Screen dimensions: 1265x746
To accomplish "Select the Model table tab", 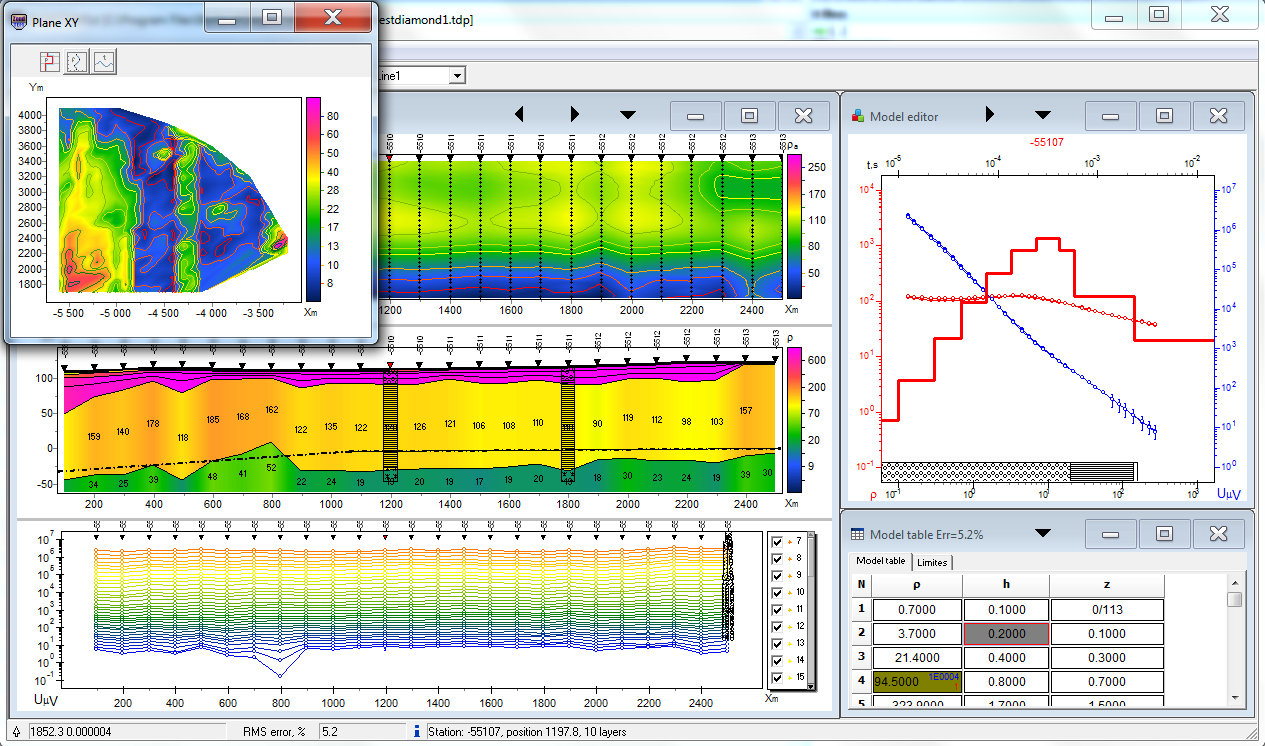I will (881, 561).
